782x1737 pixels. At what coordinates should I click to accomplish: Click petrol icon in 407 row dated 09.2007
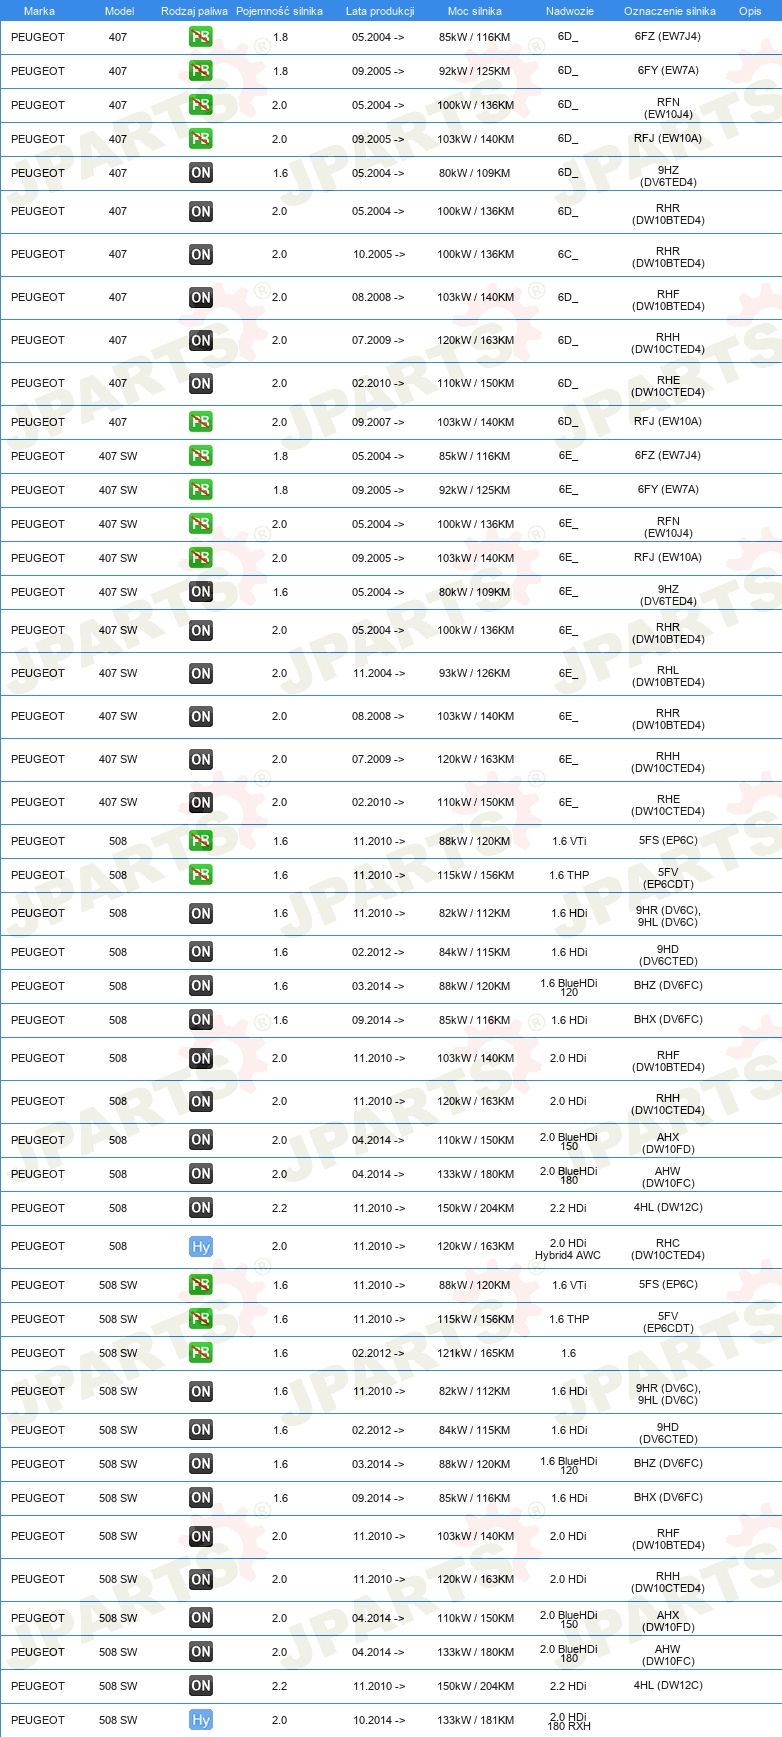click(x=200, y=422)
